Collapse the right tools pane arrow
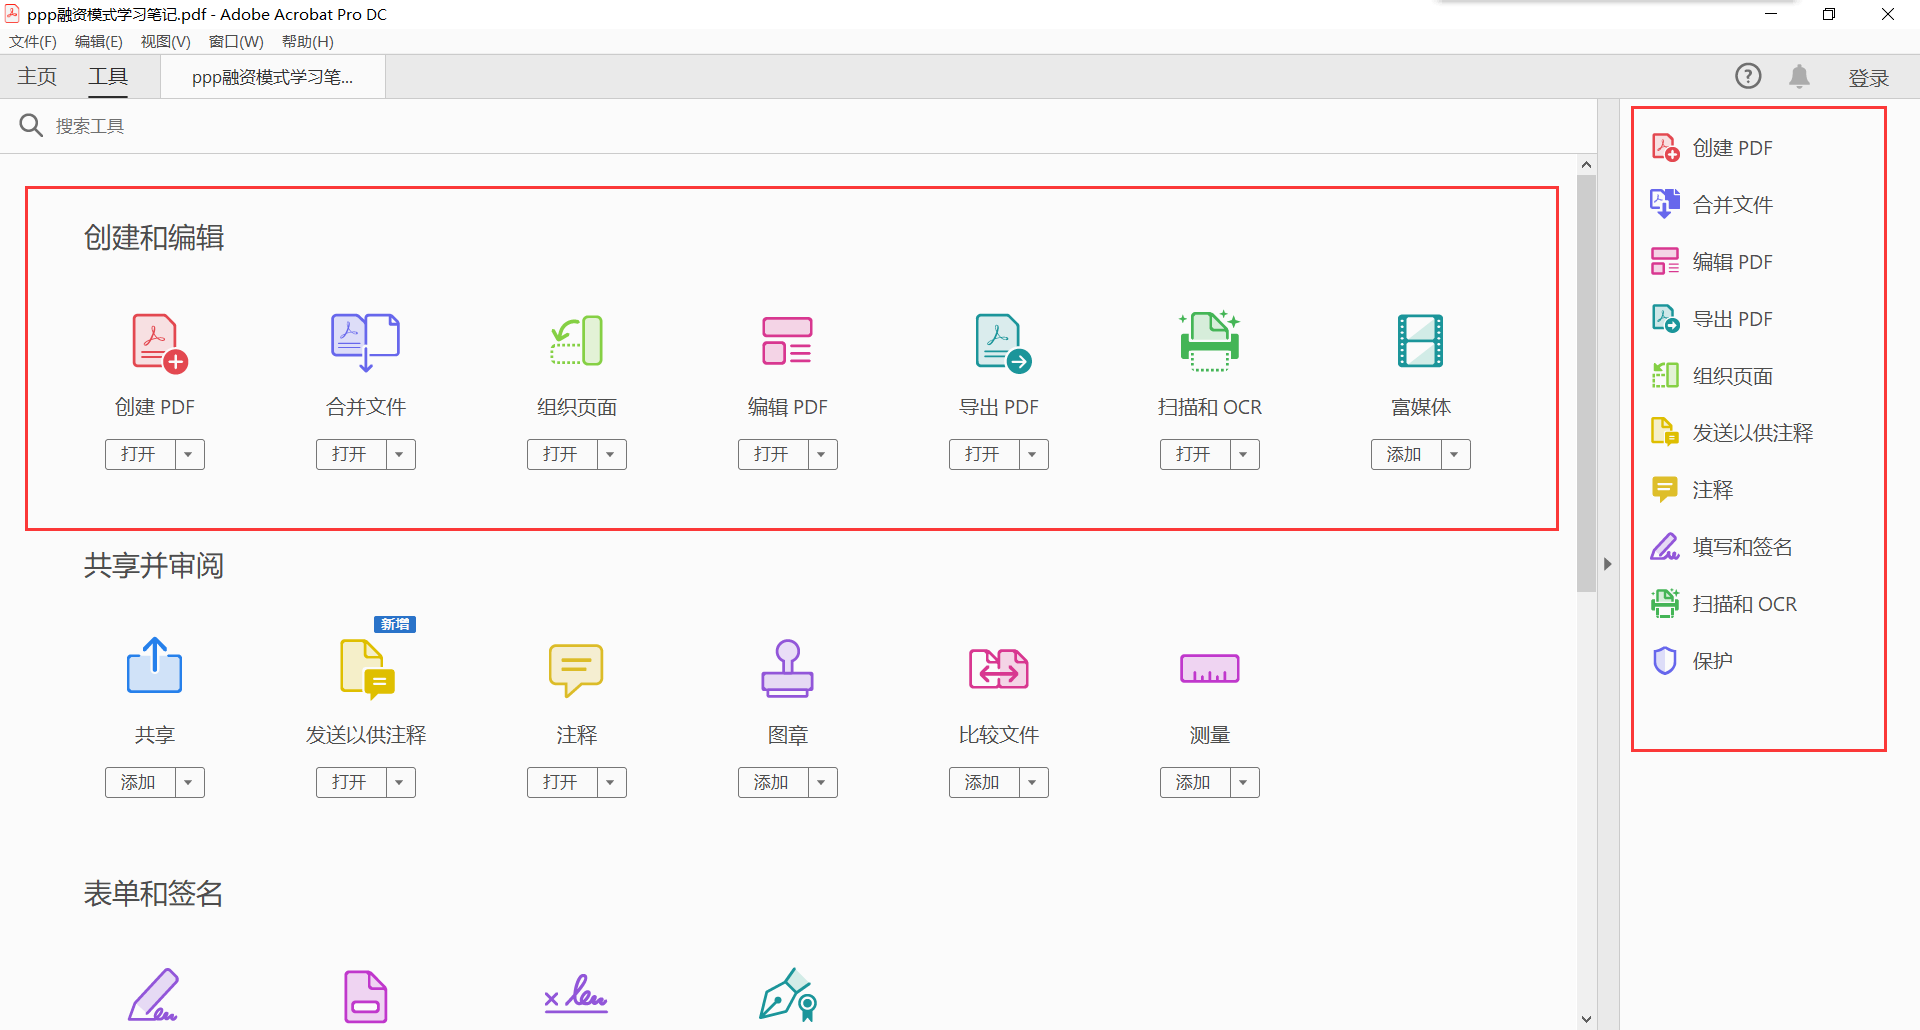Image resolution: width=1920 pixels, height=1030 pixels. 1607,564
